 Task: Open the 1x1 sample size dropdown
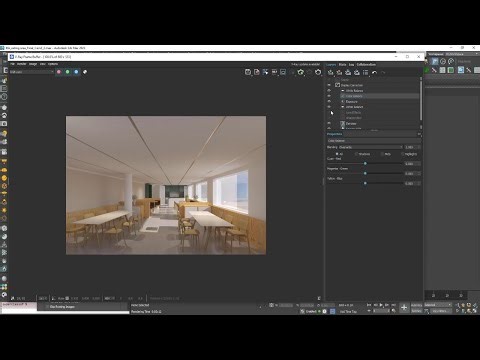click(43, 298)
